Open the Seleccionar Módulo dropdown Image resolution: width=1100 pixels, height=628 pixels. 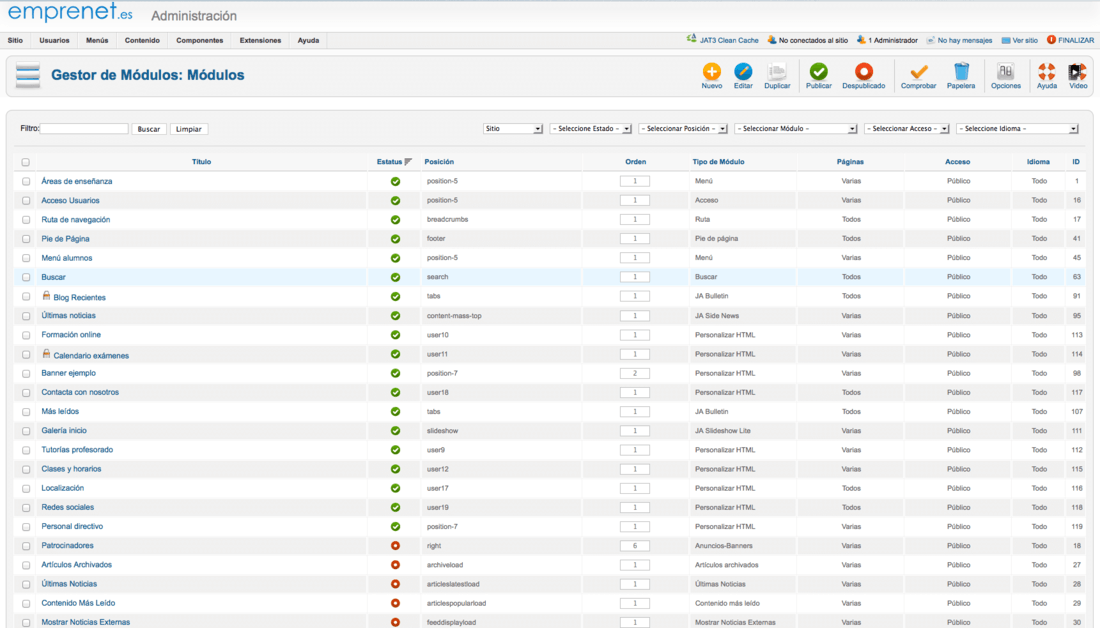click(796, 128)
